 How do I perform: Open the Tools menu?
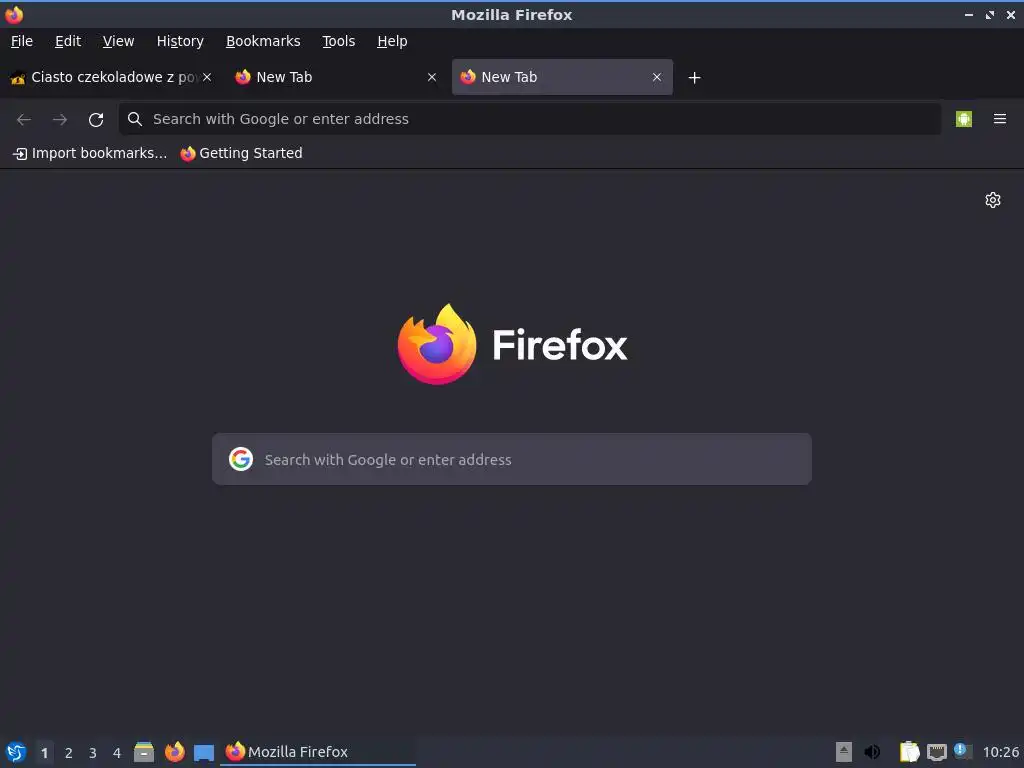(x=338, y=41)
